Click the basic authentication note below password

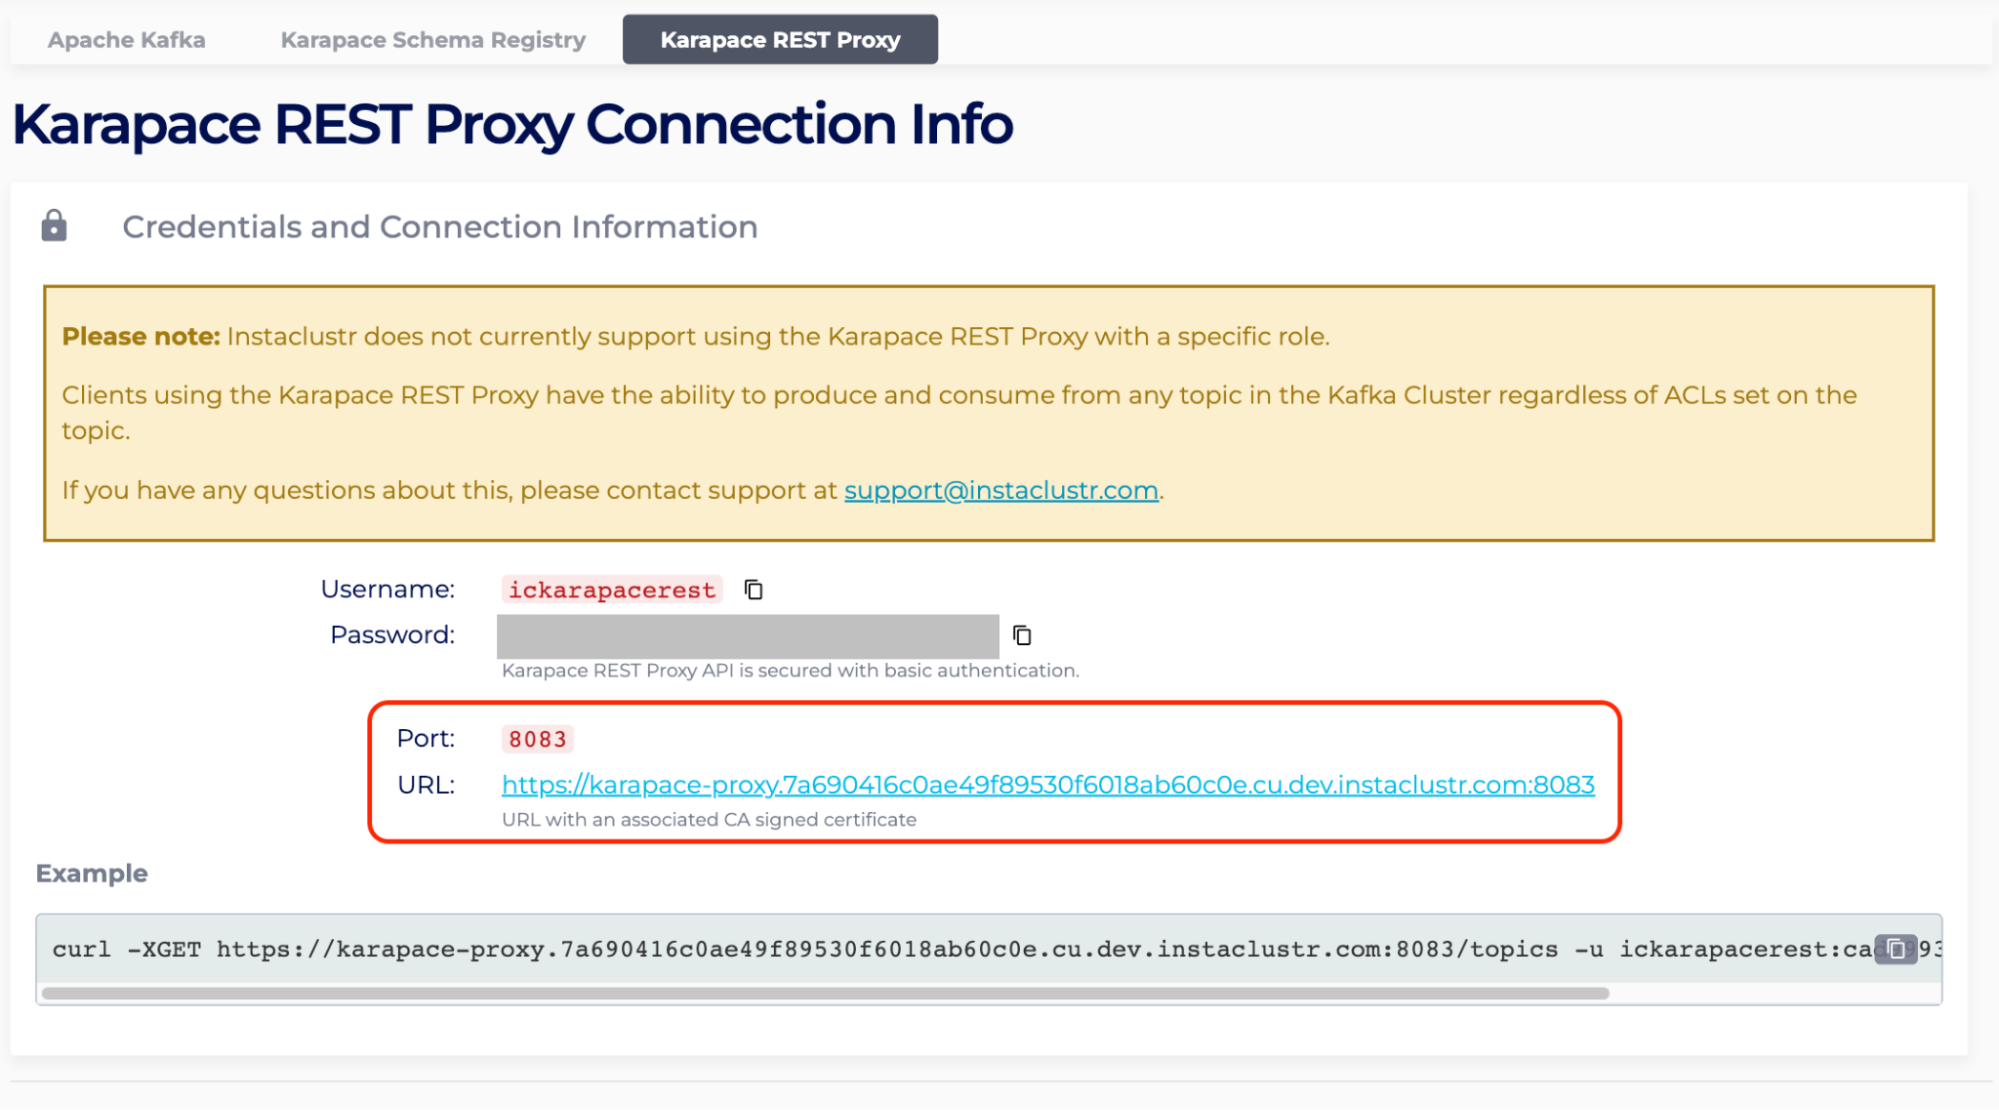[789, 670]
